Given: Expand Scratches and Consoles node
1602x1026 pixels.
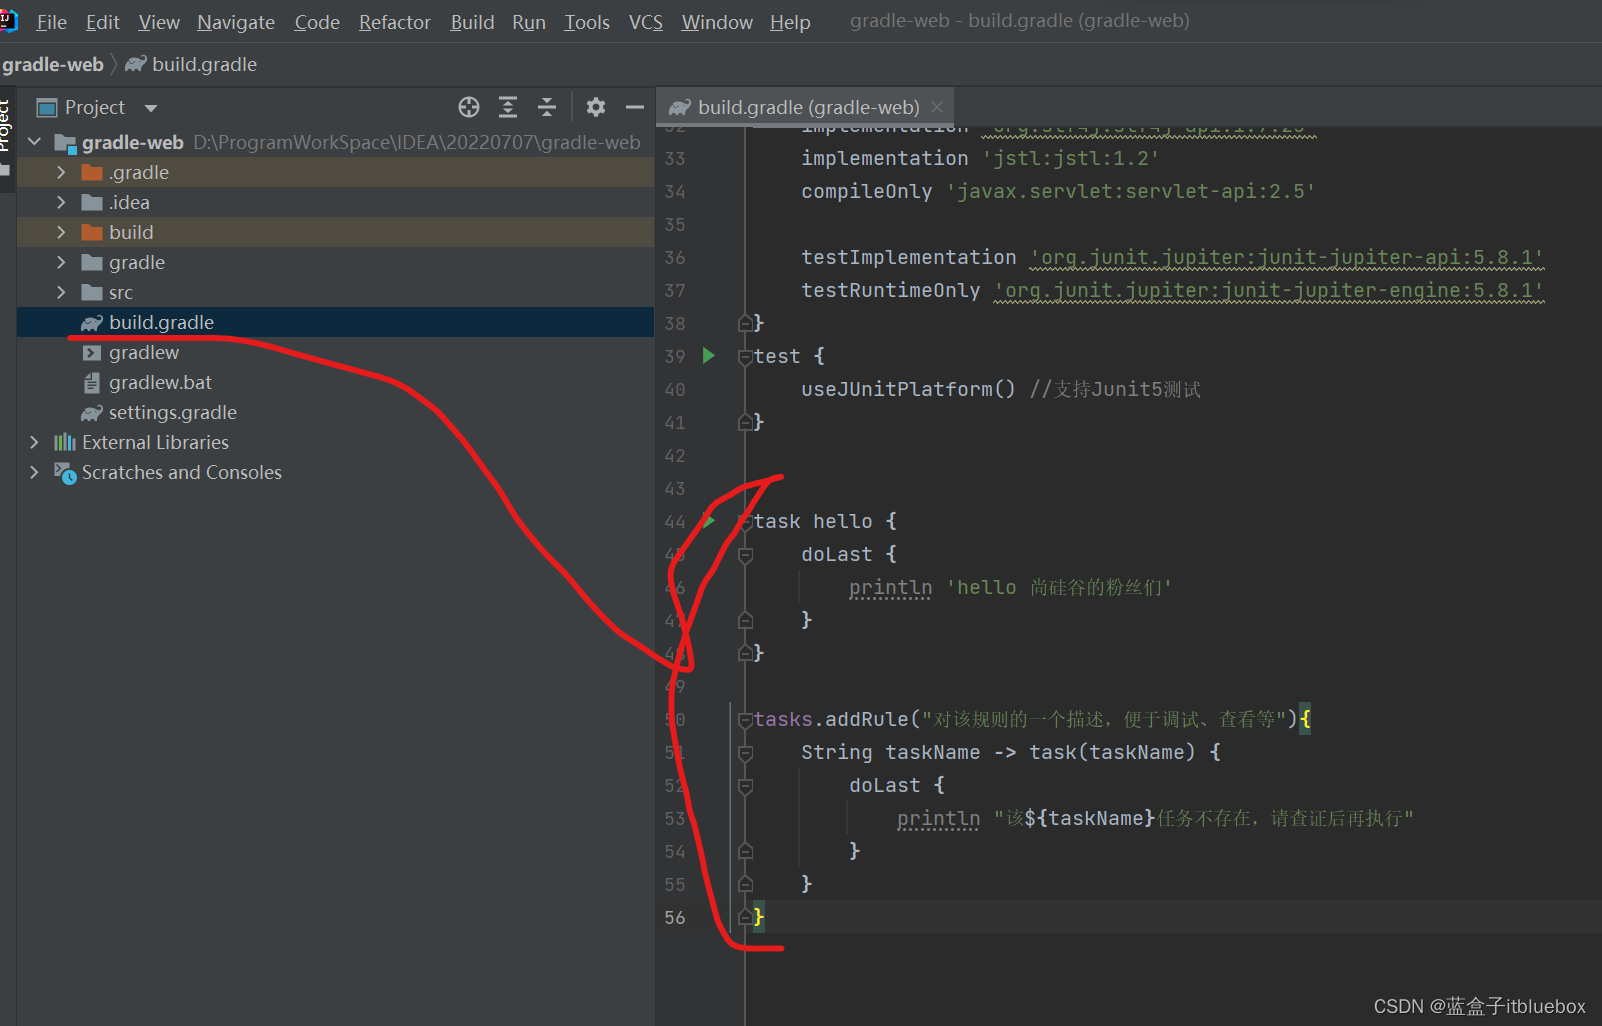Looking at the screenshot, I should point(35,472).
